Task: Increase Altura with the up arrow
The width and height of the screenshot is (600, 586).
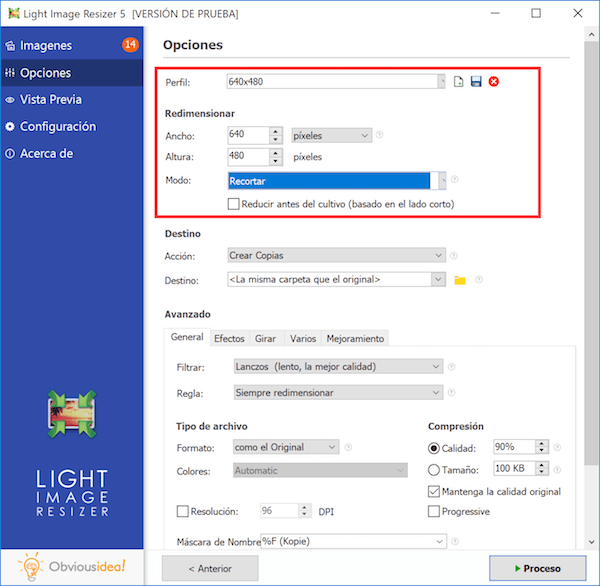Action: point(276,153)
